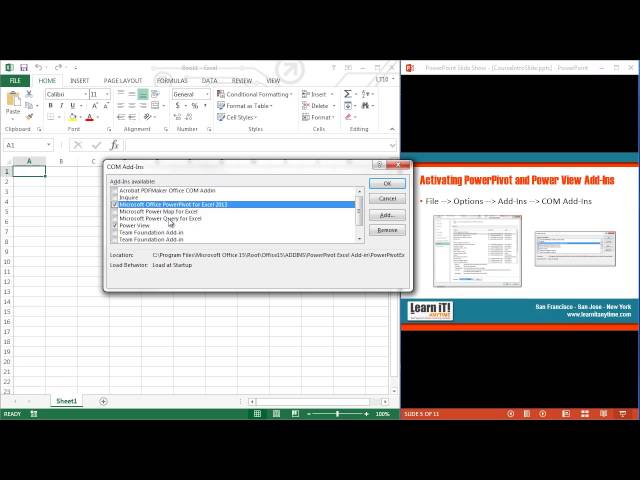Image resolution: width=640 pixels, height=480 pixels.
Task: Select the fill color bucket icon
Action: [71, 117]
